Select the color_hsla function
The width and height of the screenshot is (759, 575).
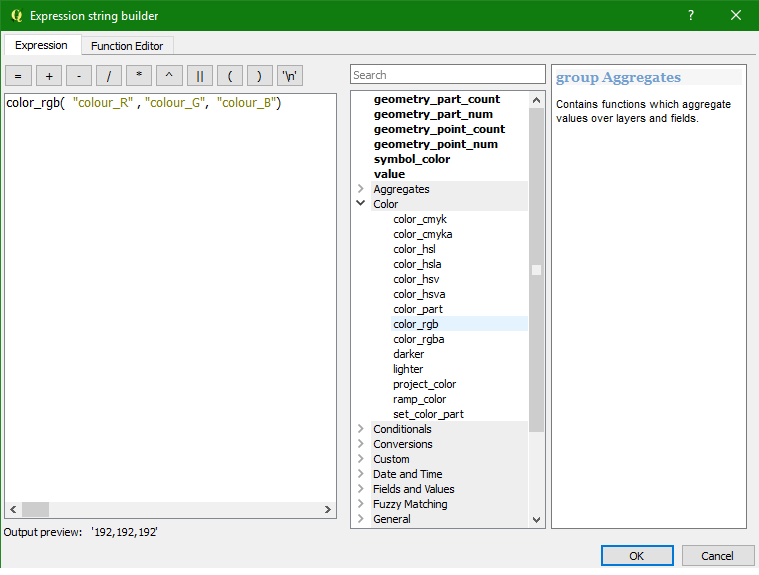coord(417,264)
